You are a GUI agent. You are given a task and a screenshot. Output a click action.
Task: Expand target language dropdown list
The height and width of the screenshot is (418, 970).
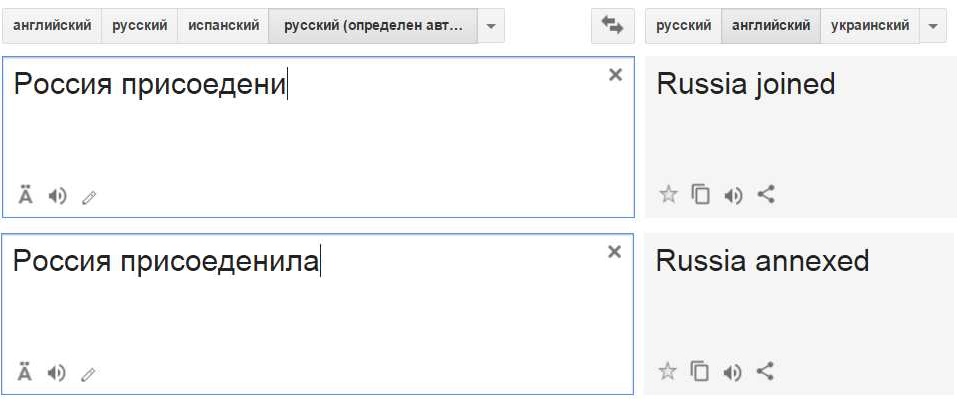pos(933,26)
